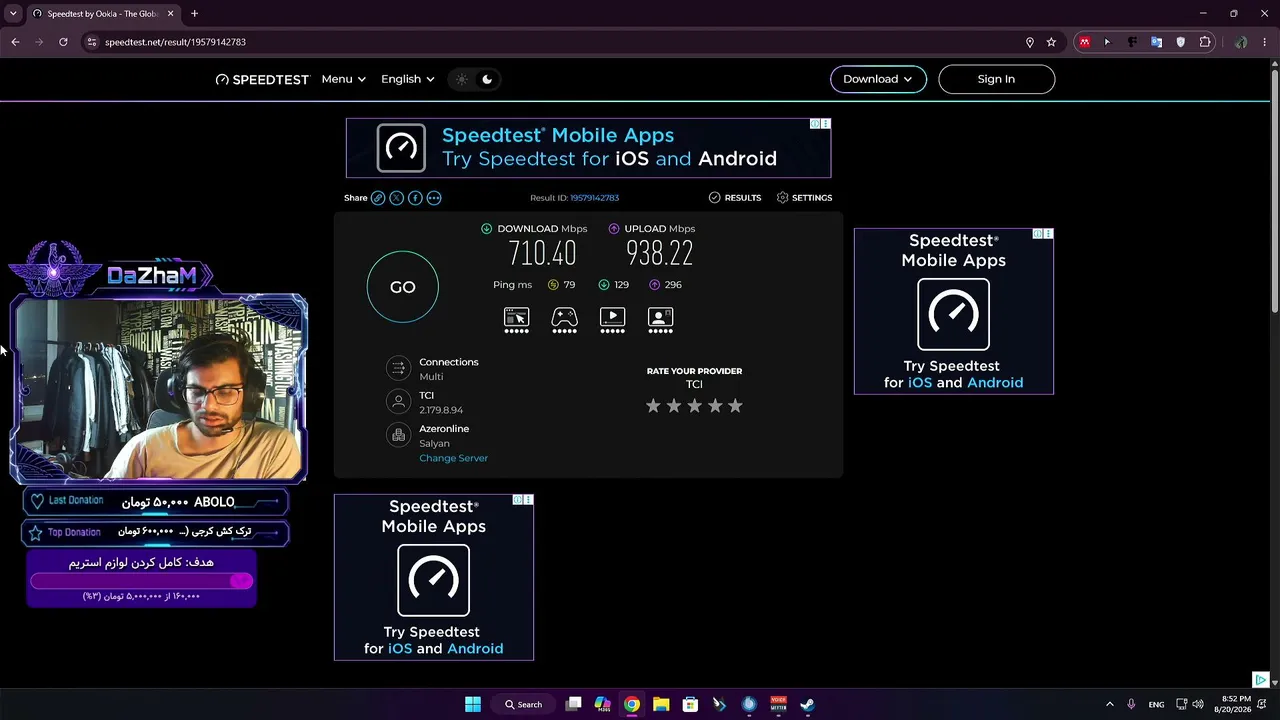Click the Windows taskbar Search box
Viewport: 1280px width, 720px height.
(x=523, y=704)
